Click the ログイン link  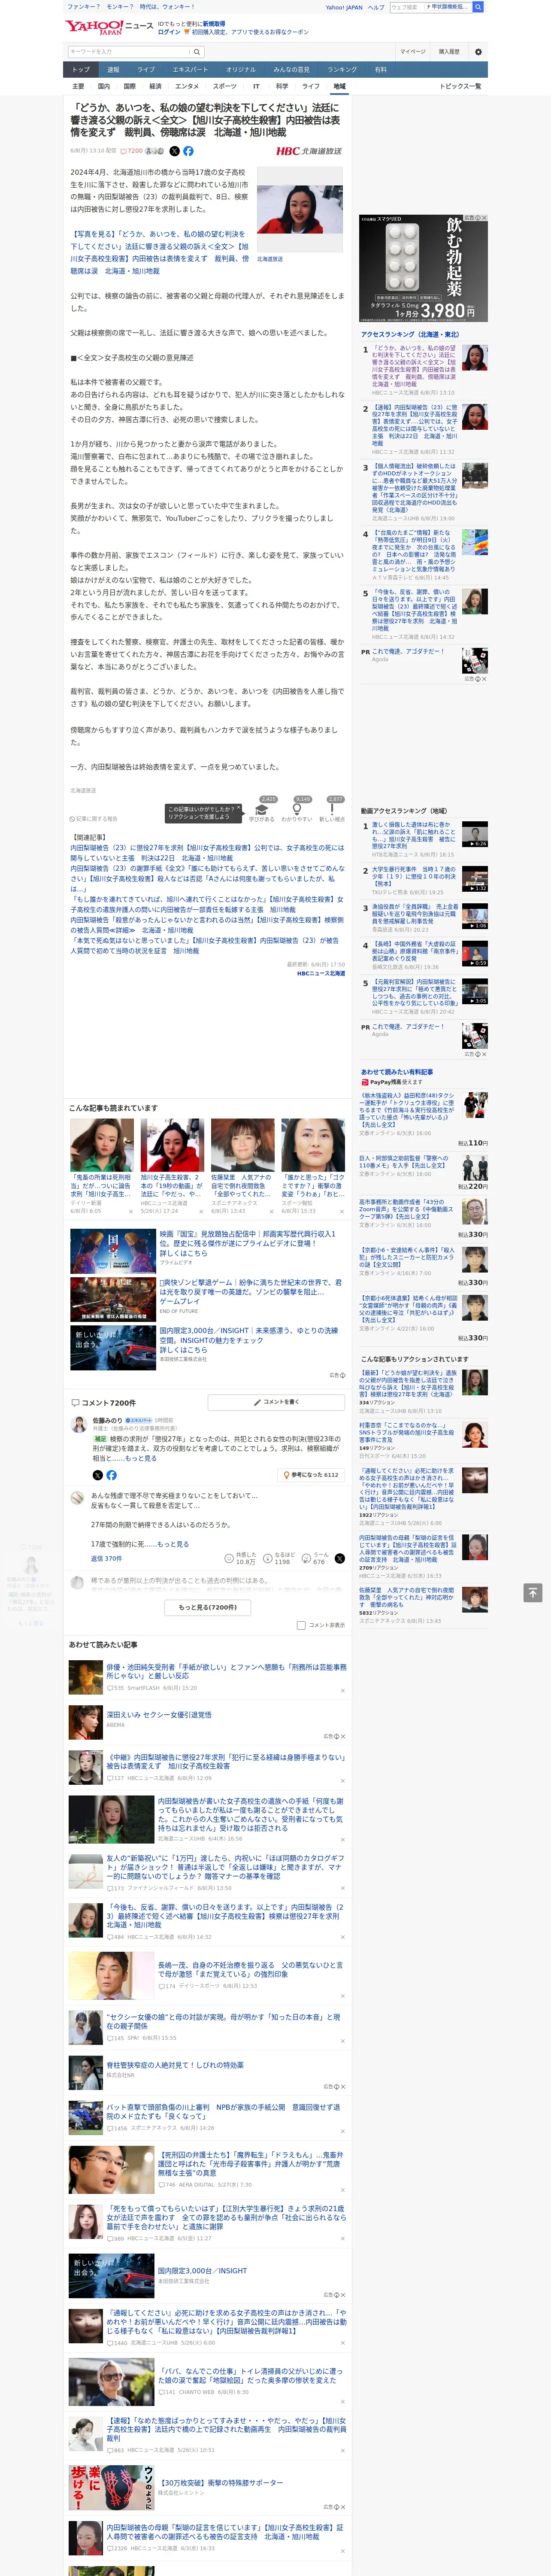tap(169, 32)
